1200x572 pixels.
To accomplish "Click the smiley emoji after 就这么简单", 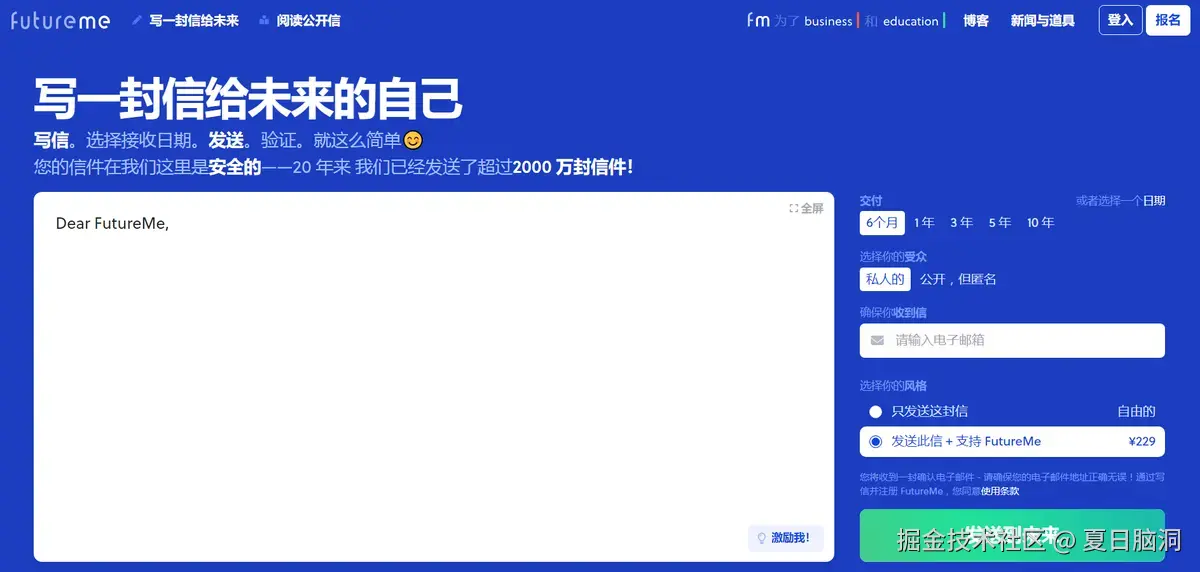I will click(413, 141).
